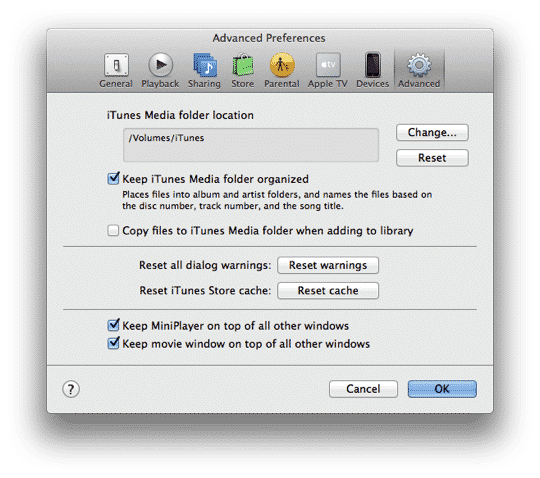The height and width of the screenshot is (478, 540).
Task: Click the Reset cache button
Action: 328,291
